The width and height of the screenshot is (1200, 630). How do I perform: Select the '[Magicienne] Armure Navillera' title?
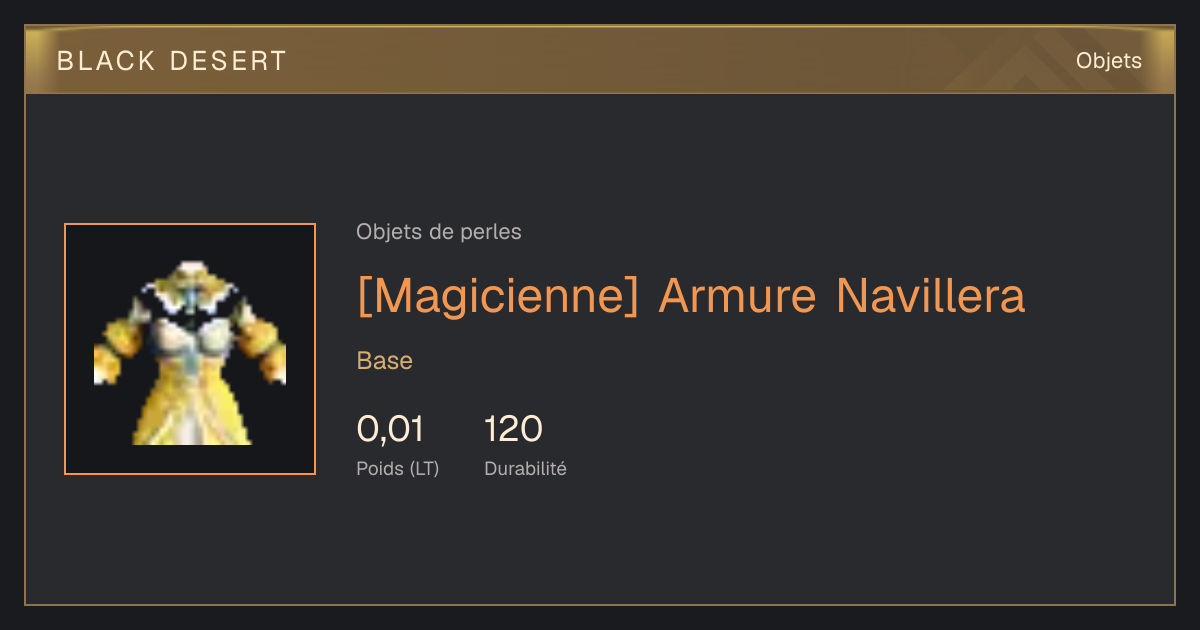[691, 296]
